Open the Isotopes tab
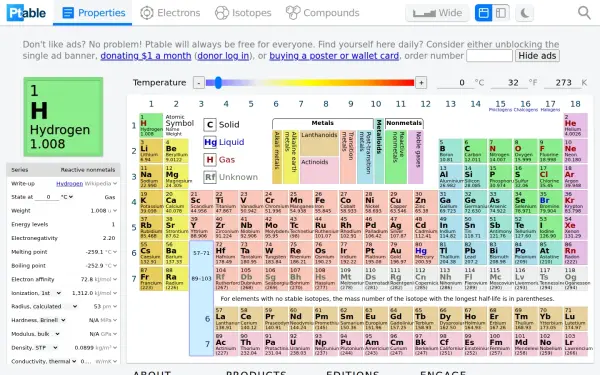 click(243, 13)
